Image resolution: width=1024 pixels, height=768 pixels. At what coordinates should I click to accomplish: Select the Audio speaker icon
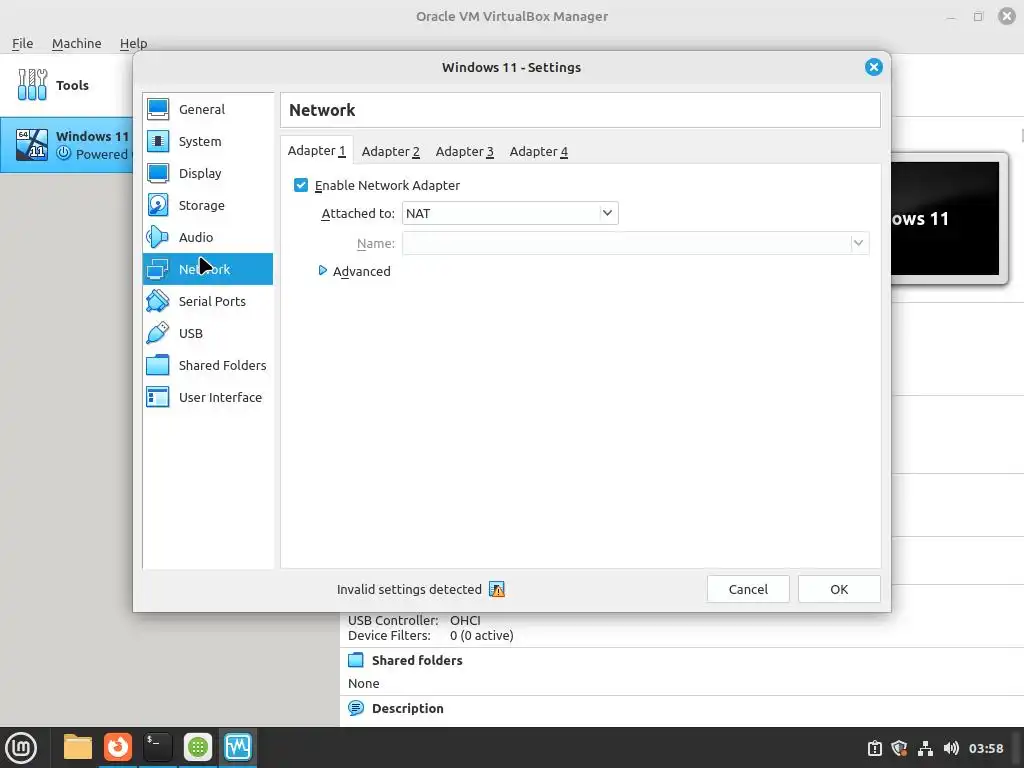(158, 237)
